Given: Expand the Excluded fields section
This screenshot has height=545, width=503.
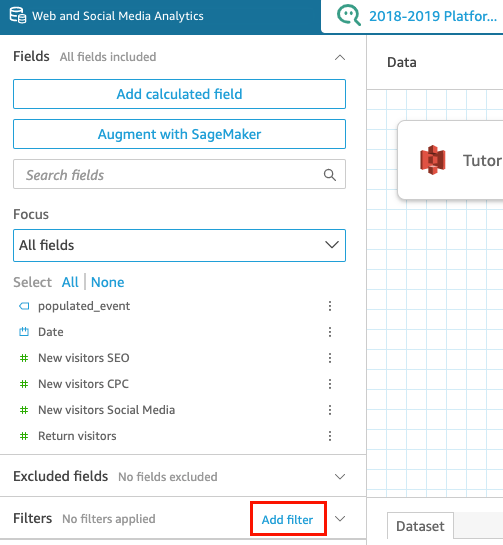Looking at the screenshot, I should pyautogui.click(x=340, y=477).
